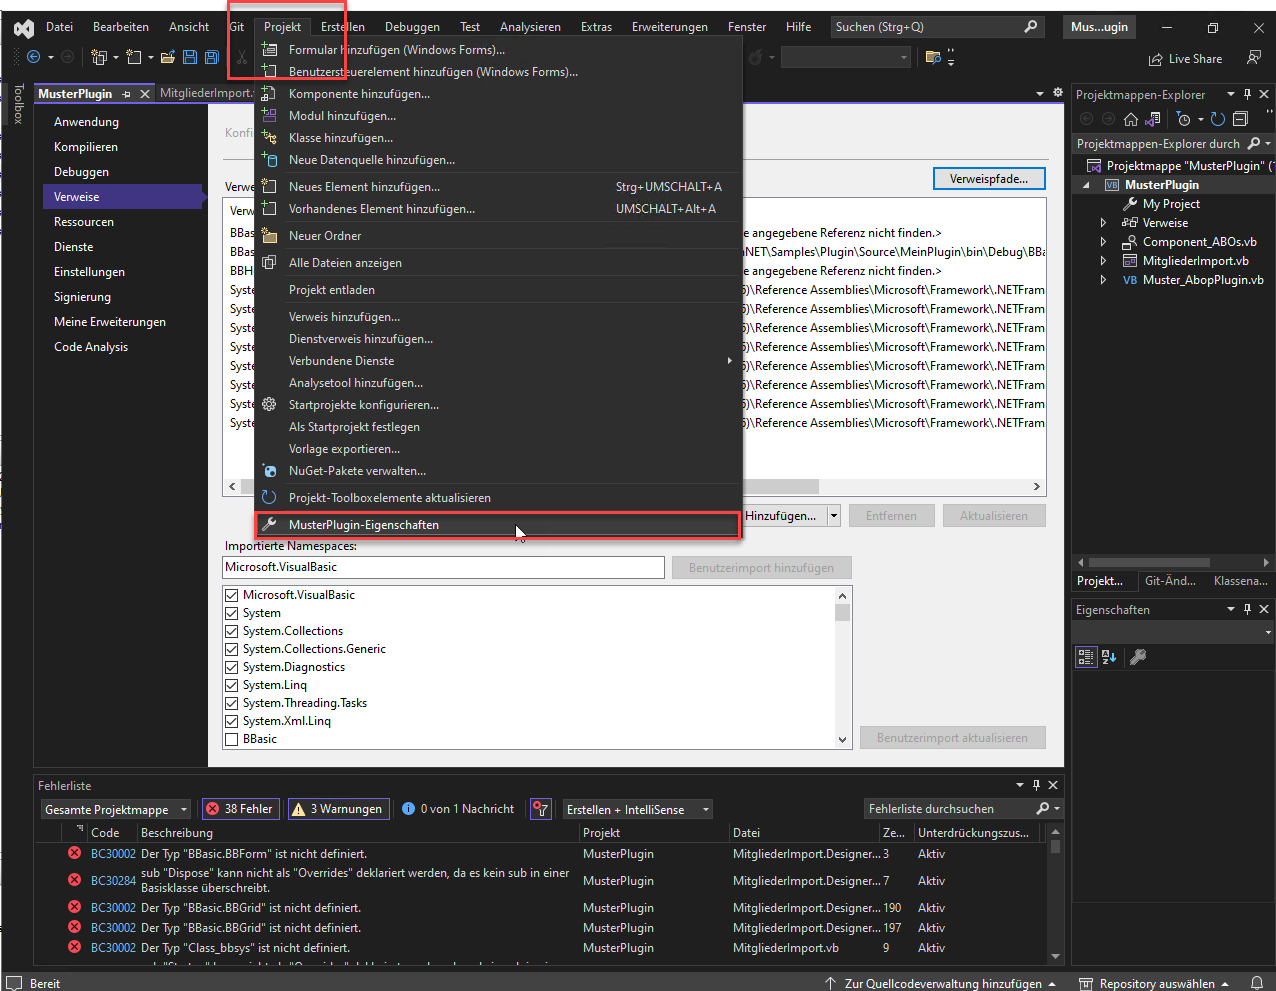Click the open file folder icon

[168, 58]
